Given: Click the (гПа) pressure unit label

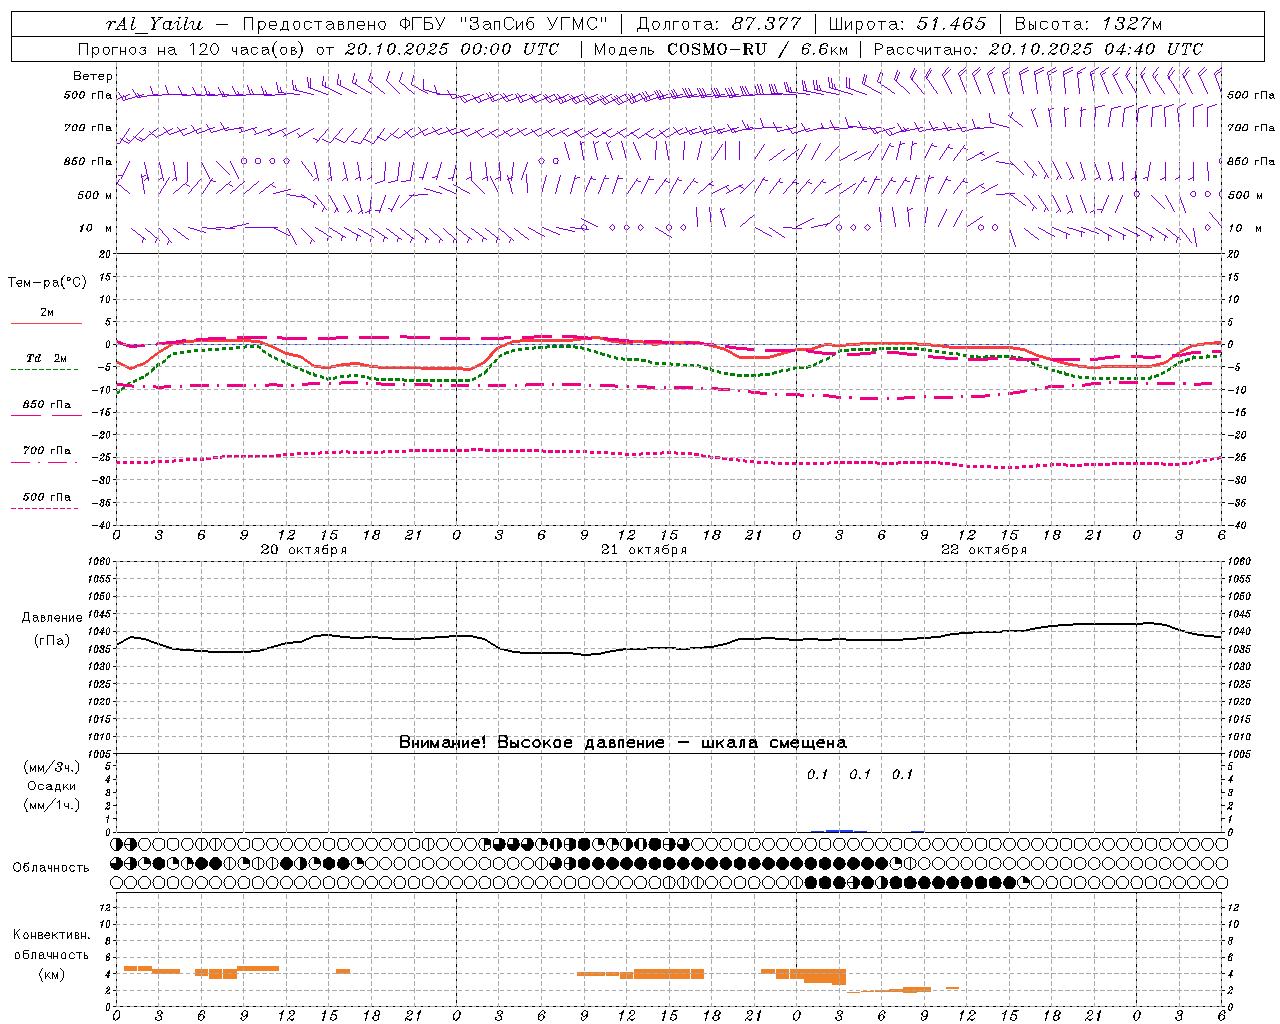Looking at the screenshot, I should (52, 641).
